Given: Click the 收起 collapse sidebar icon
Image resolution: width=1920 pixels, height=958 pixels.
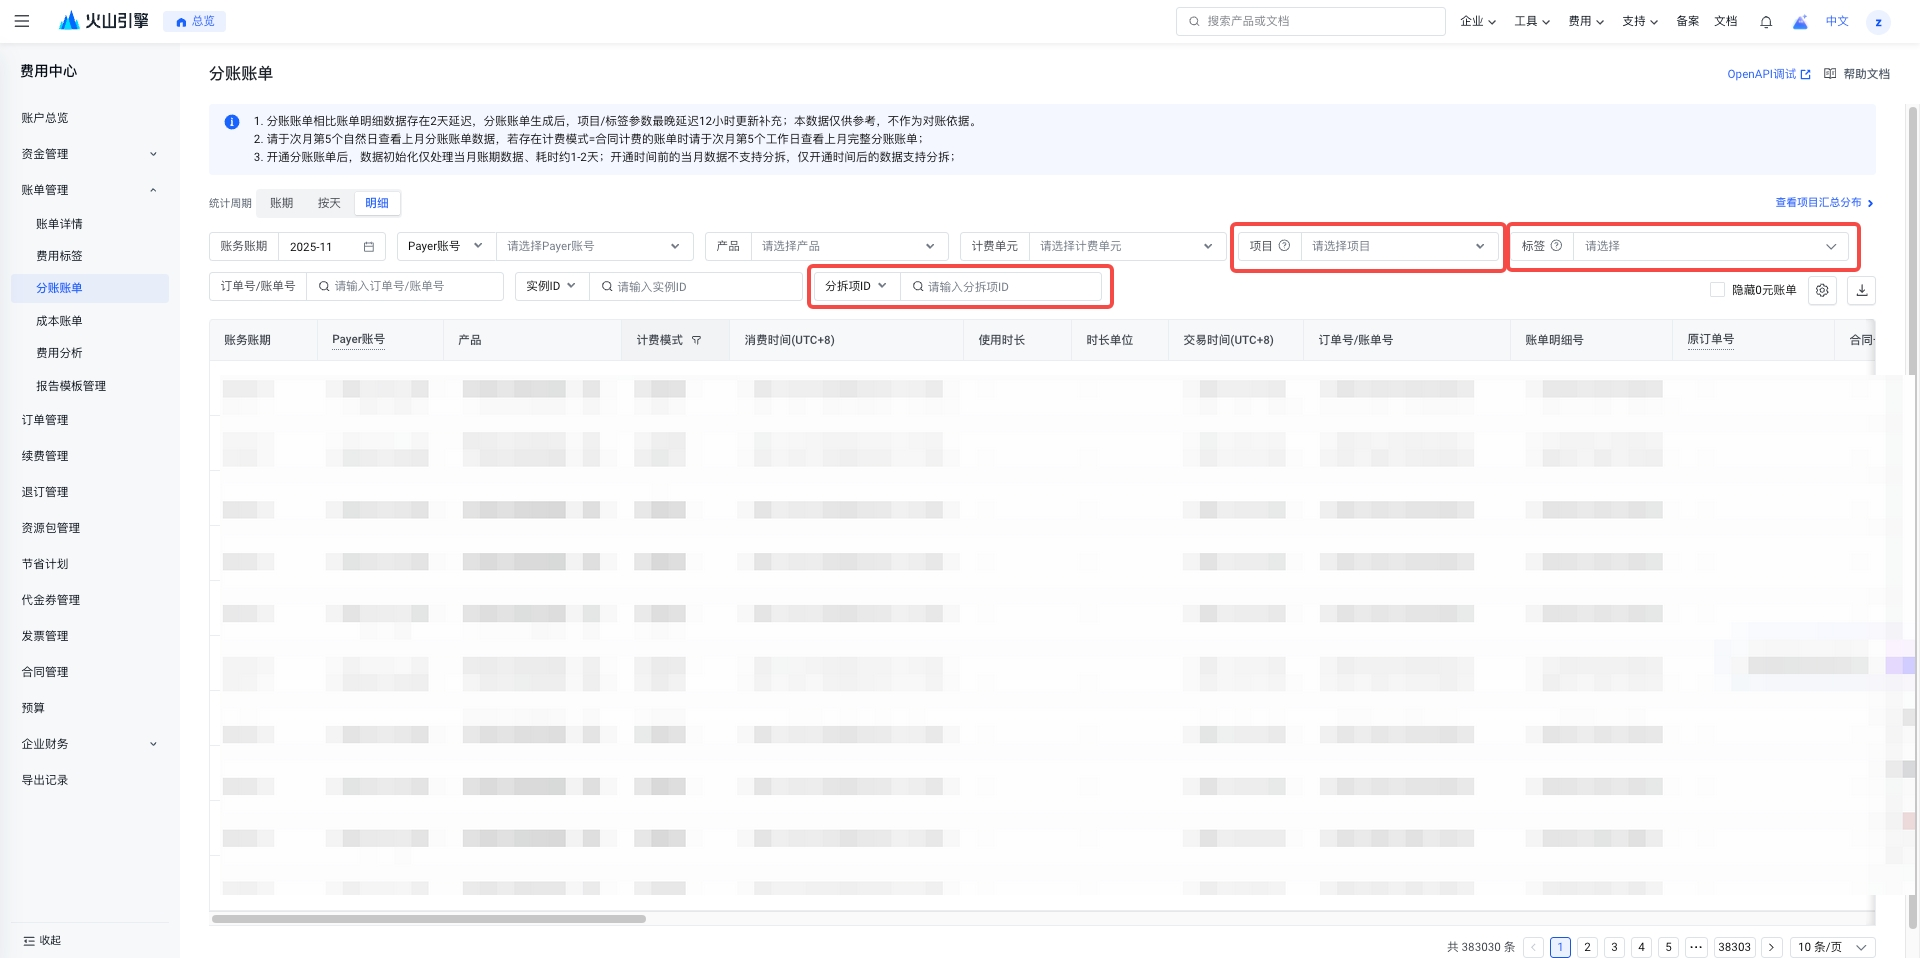Looking at the screenshot, I should click(x=29, y=941).
